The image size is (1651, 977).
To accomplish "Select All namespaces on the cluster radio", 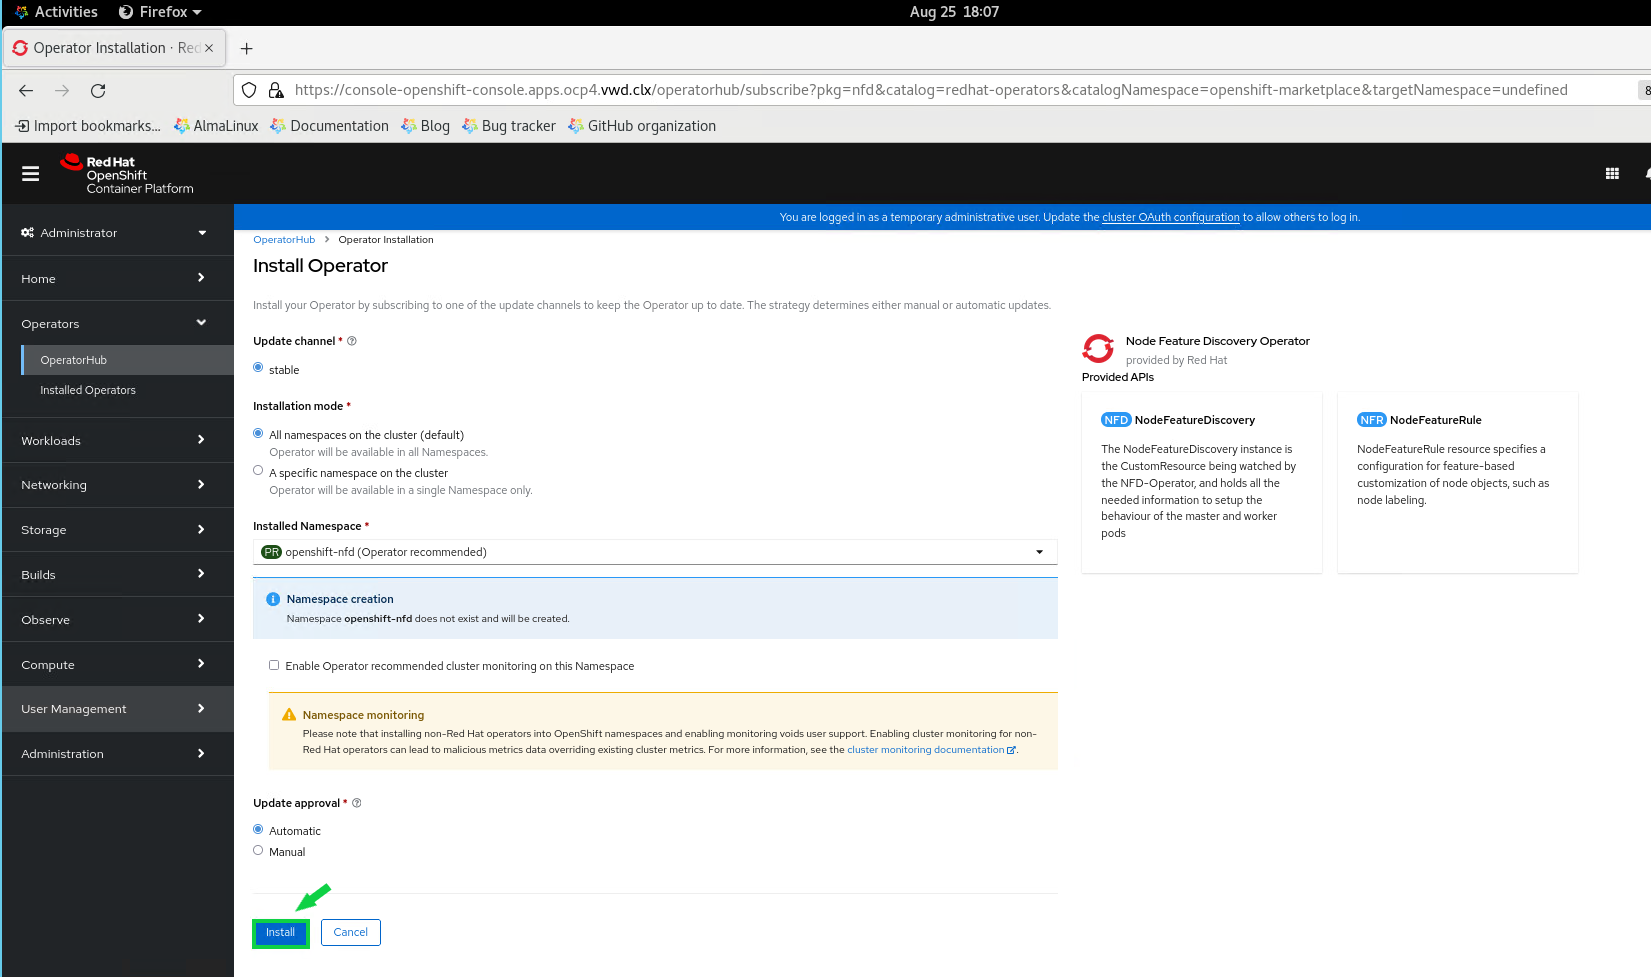I will pyautogui.click(x=258, y=433).
